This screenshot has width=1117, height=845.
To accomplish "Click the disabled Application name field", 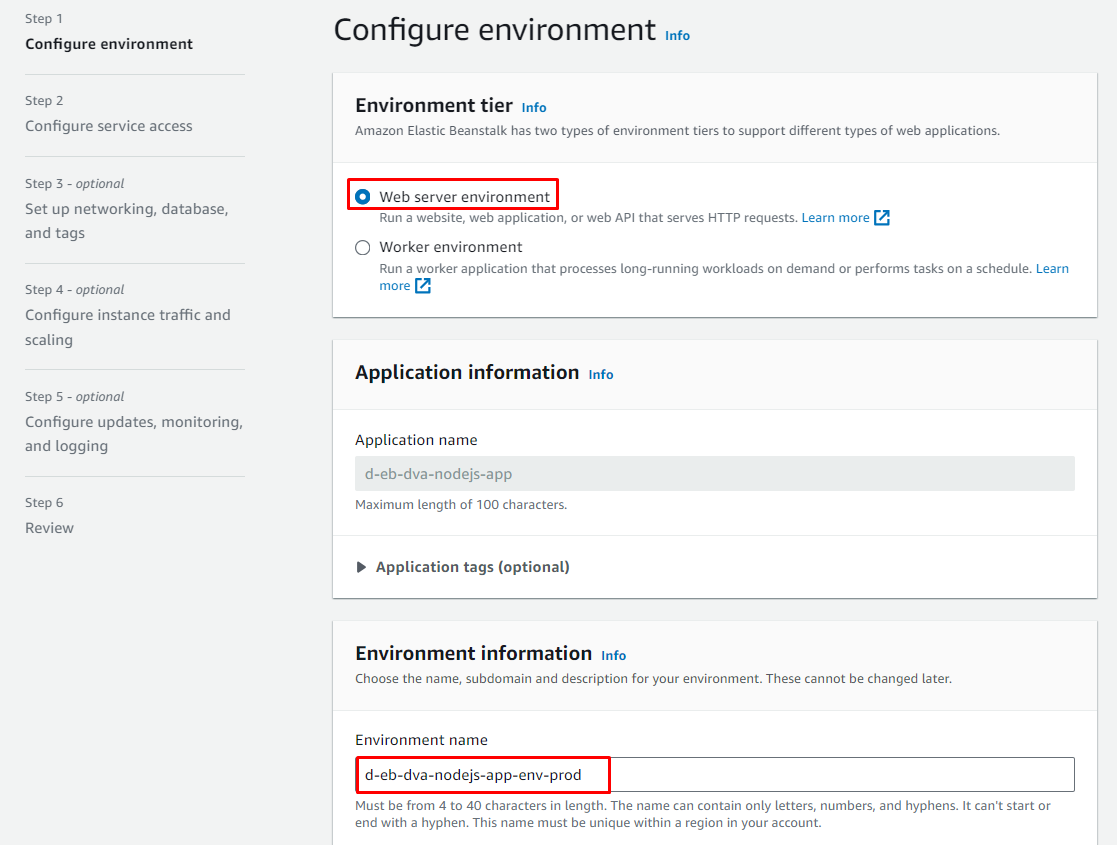I will coord(714,474).
